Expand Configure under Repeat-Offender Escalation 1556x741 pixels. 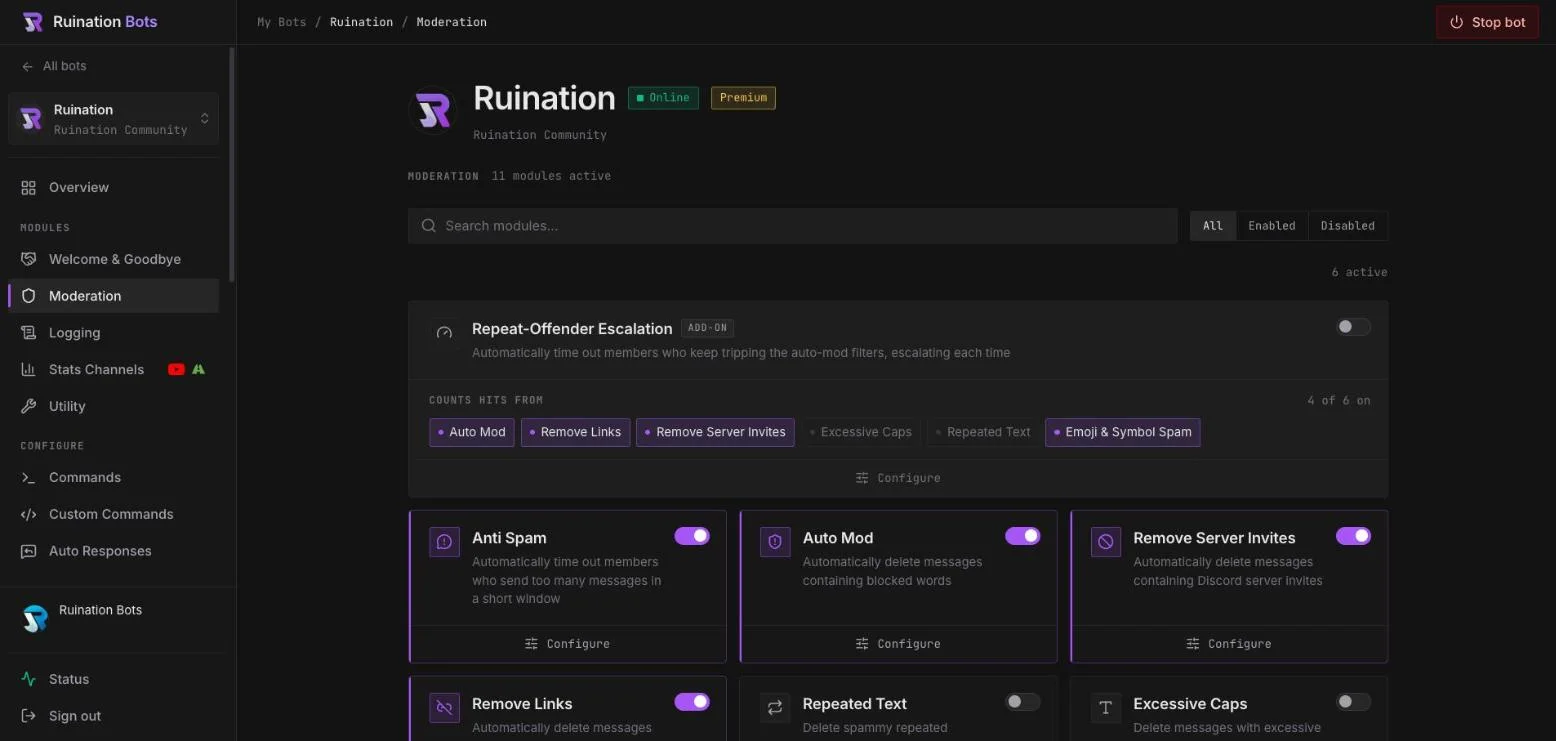pos(898,478)
